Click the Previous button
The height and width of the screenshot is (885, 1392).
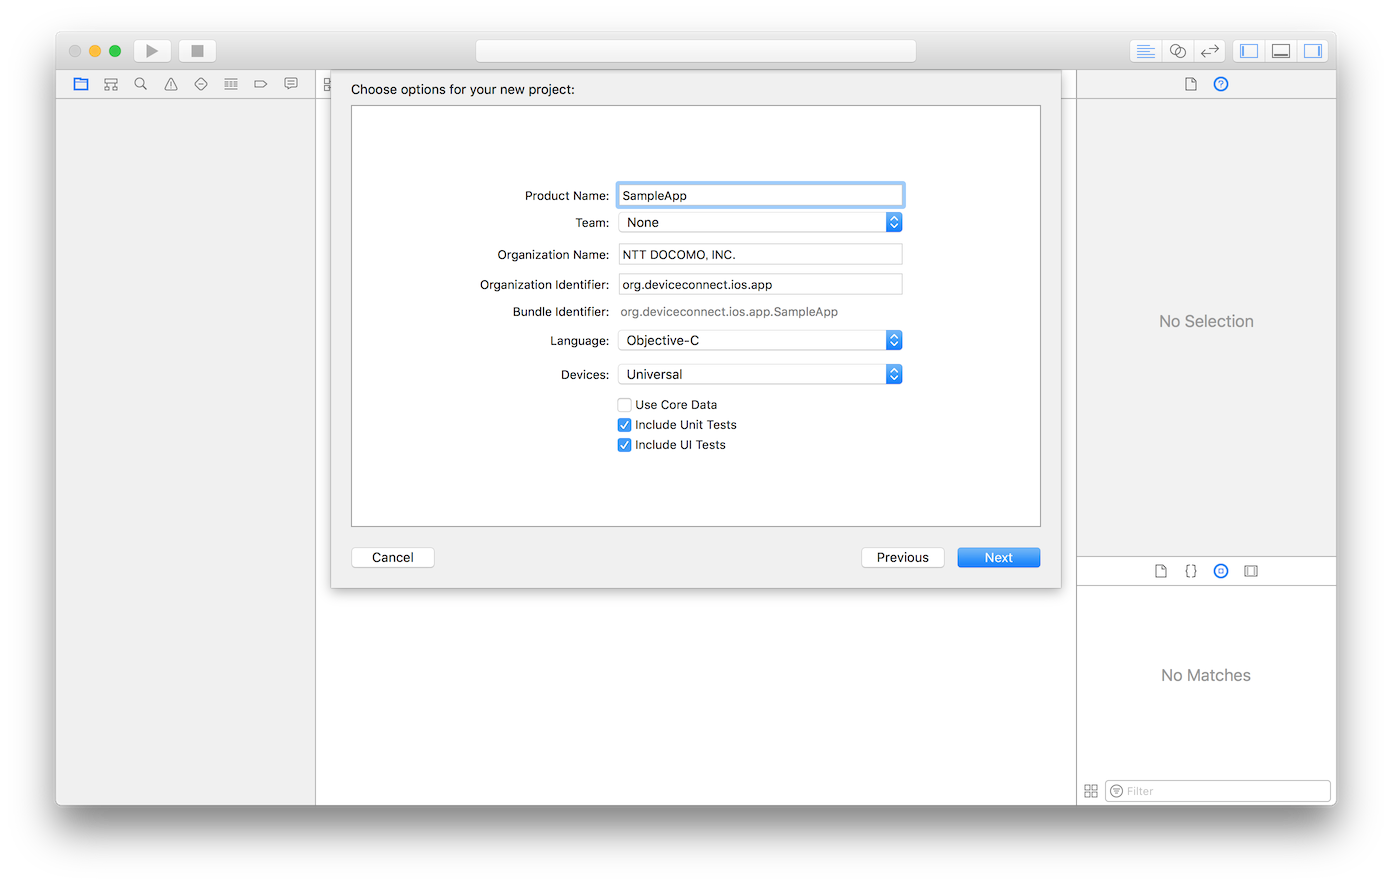click(902, 558)
